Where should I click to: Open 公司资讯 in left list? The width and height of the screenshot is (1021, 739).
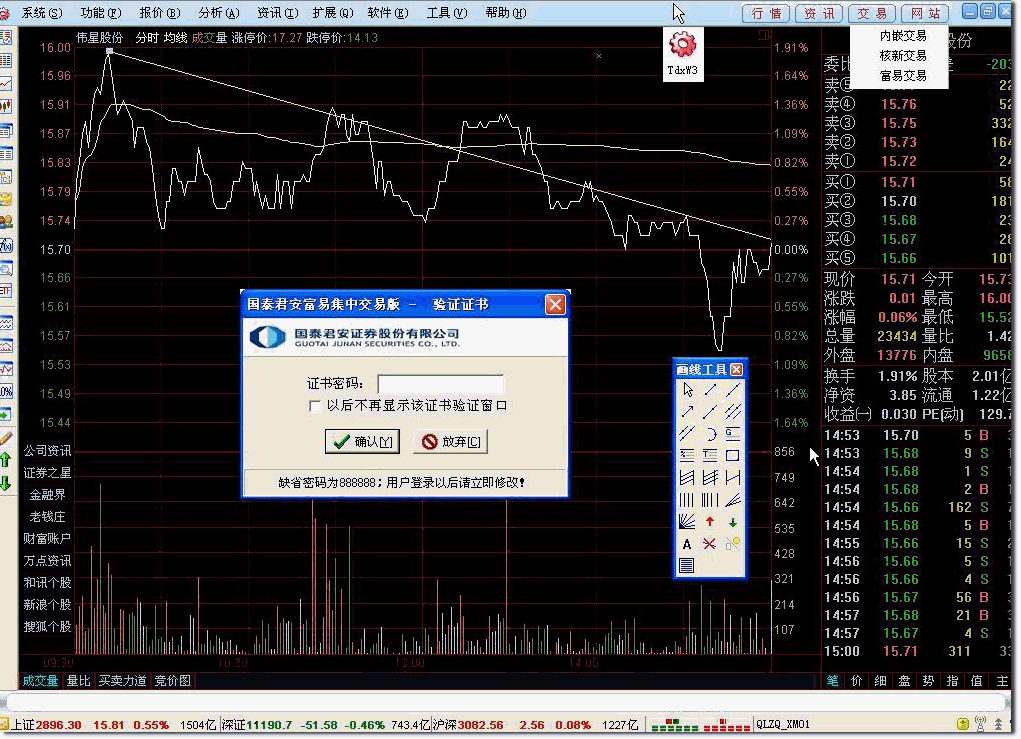(47, 451)
